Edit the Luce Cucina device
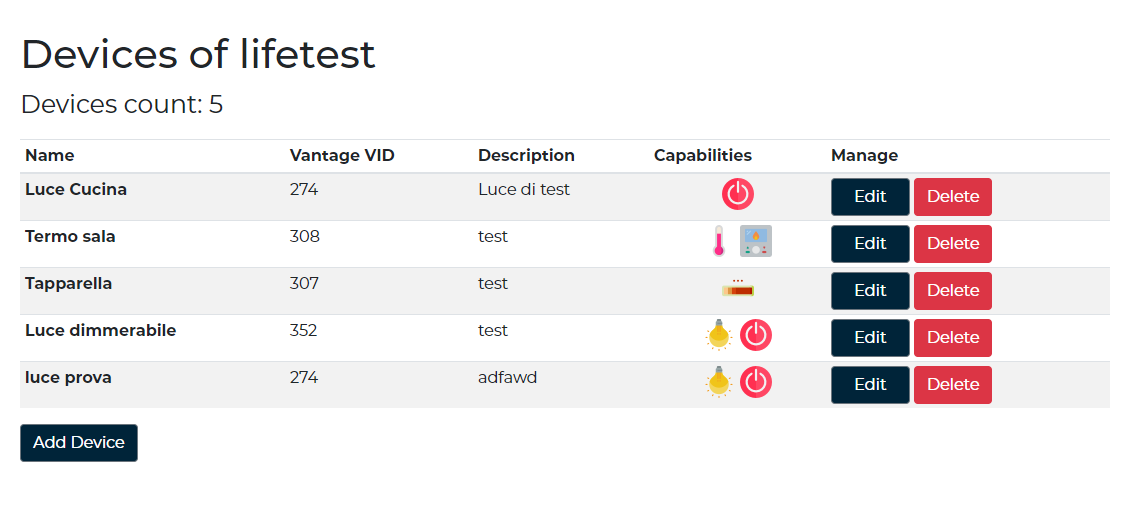The image size is (1131, 522). (x=870, y=197)
